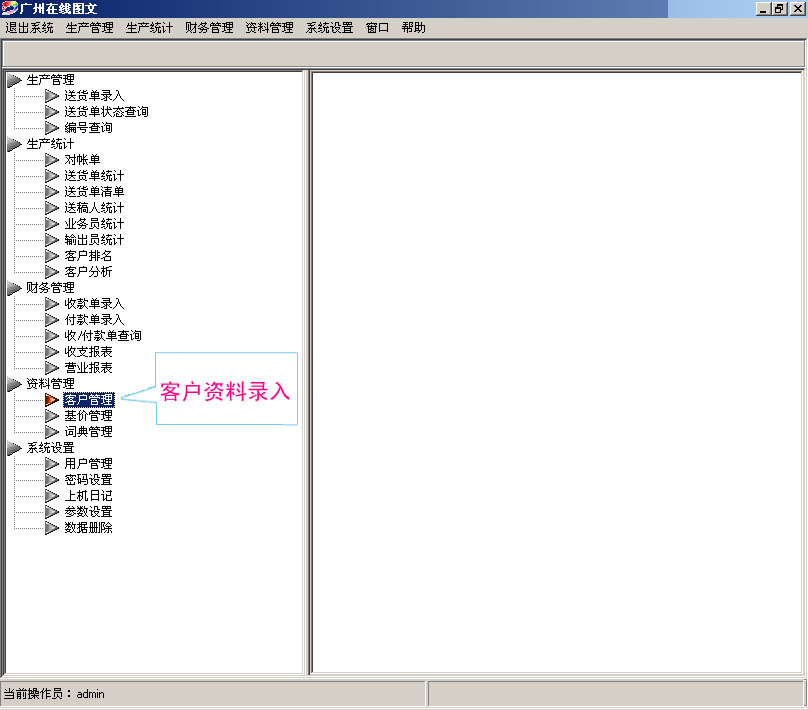This screenshot has width=808, height=710.
Task: Open the 退出系统 menu
Action: [29, 28]
